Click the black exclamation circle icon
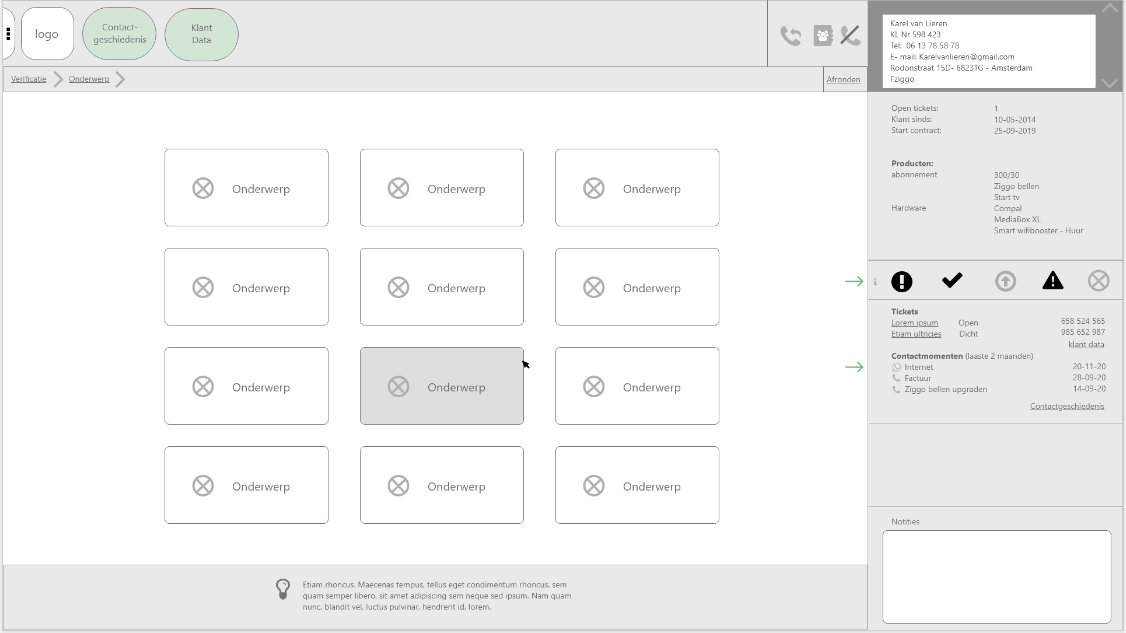 click(x=901, y=282)
